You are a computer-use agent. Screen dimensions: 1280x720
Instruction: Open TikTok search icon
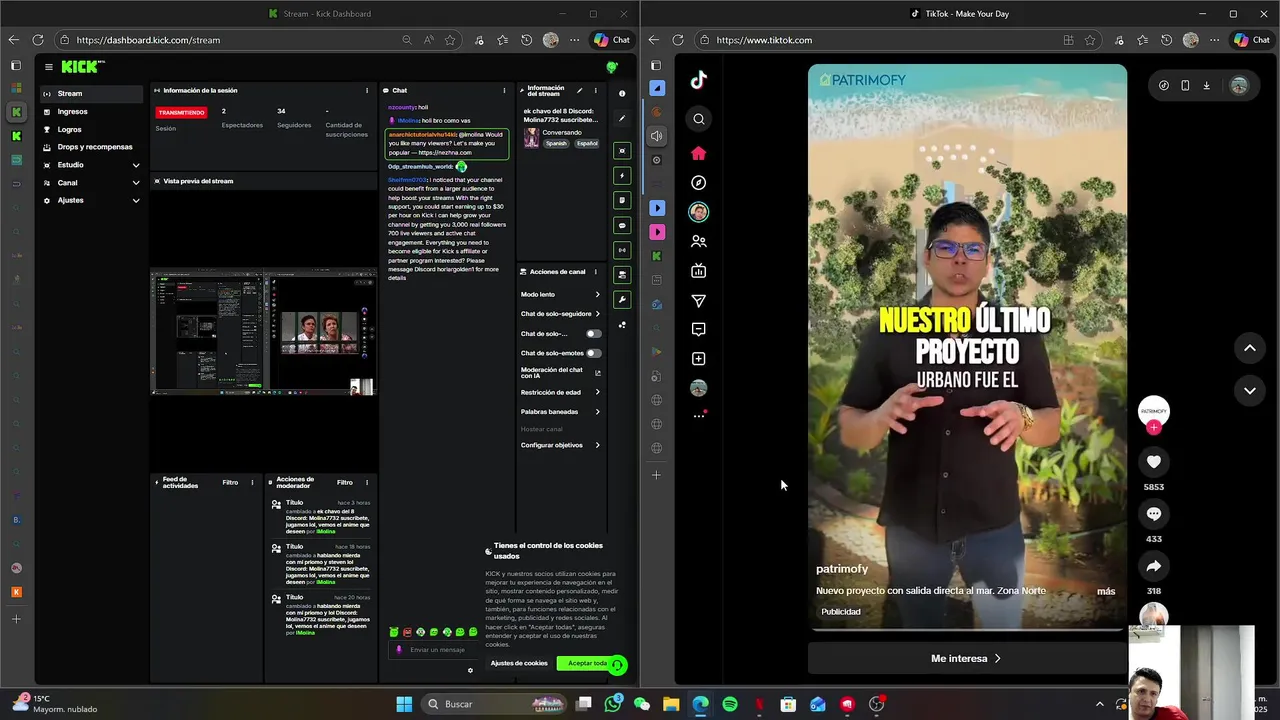pyautogui.click(x=699, y=119)
